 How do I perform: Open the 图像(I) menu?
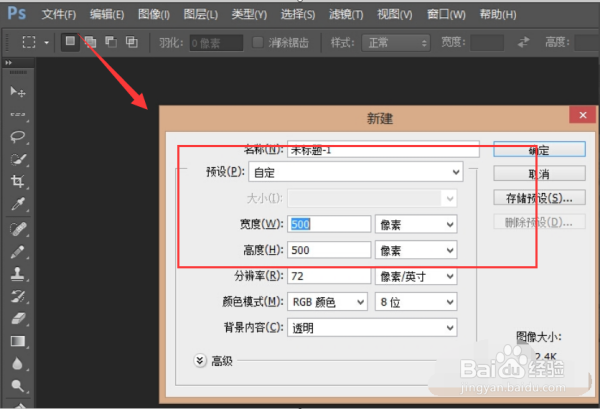click(x=154, y=15)
